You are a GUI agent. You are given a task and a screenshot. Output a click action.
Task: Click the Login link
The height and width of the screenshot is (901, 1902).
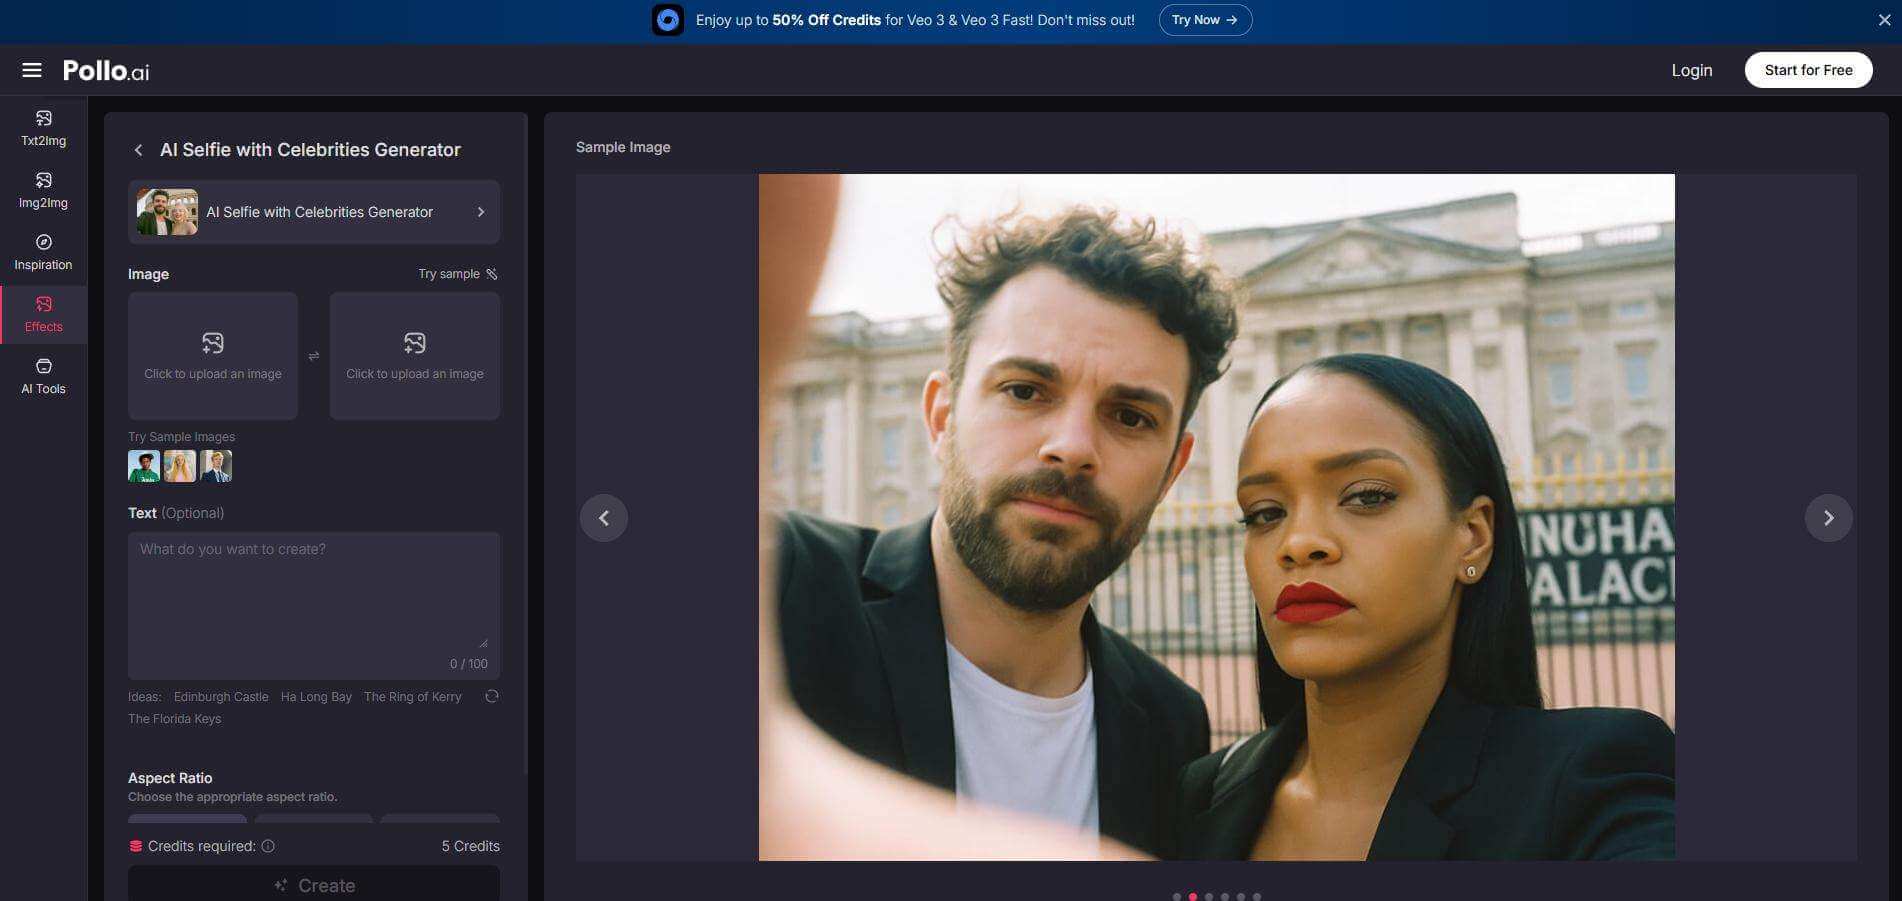(x=1691, y=70)
